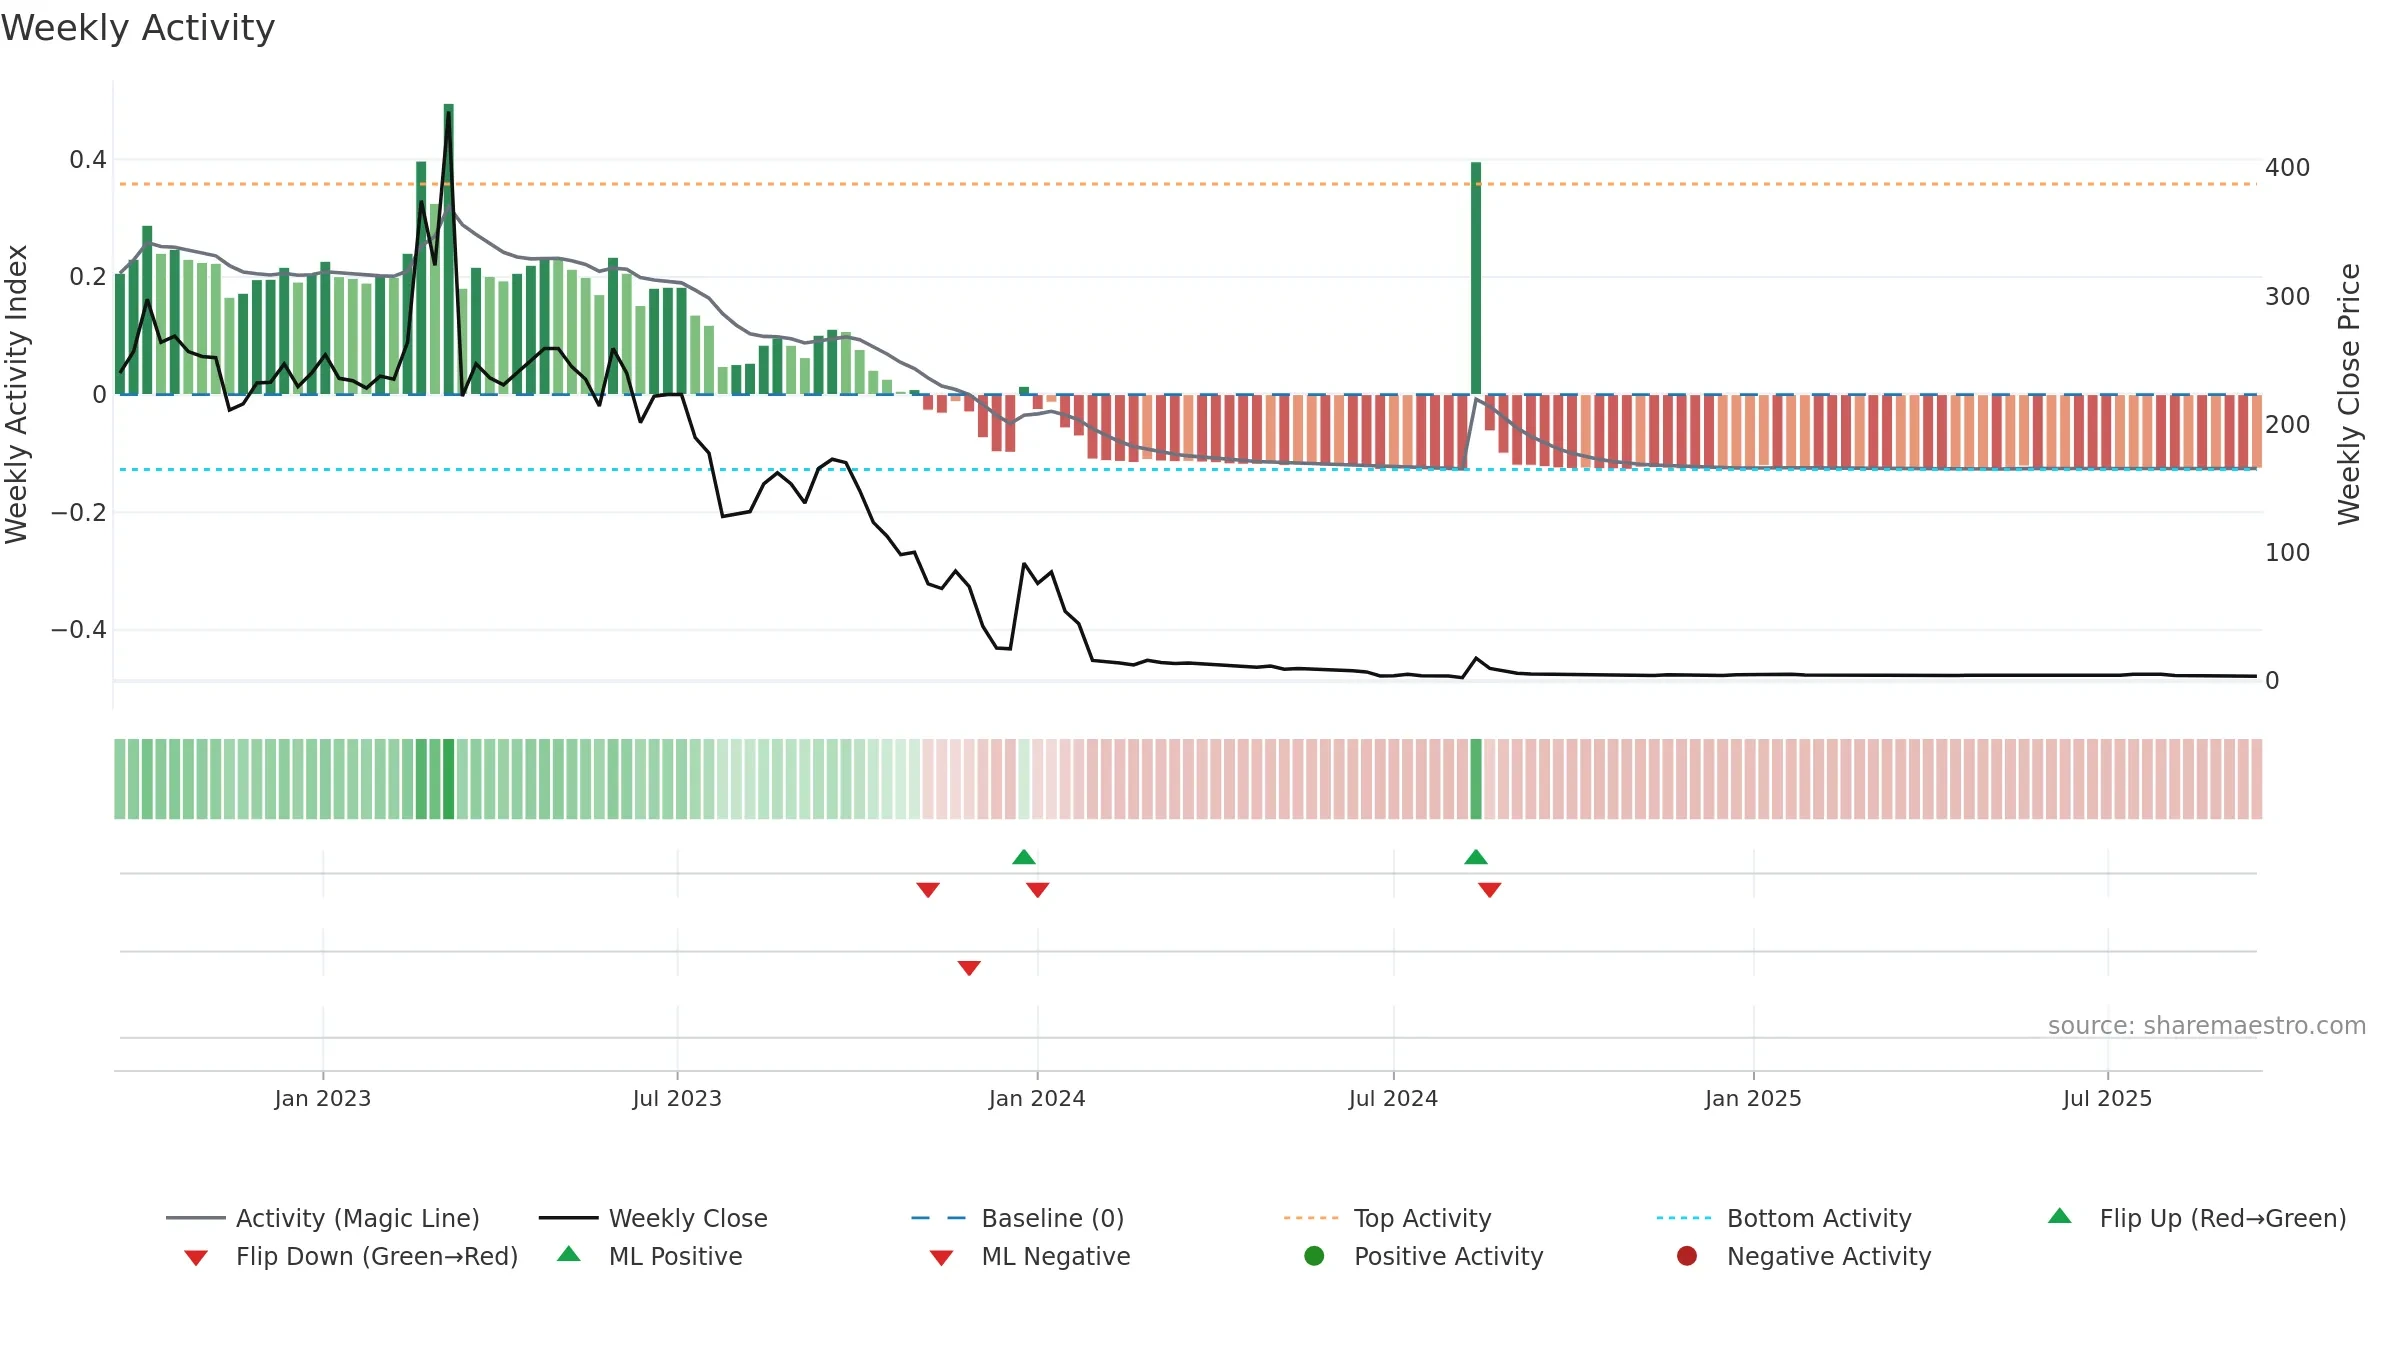The image size is (2400, 1350).
Task: Click the Weekly Activity Index axis title
Action: pyautogui.click(x=17, y=394)
